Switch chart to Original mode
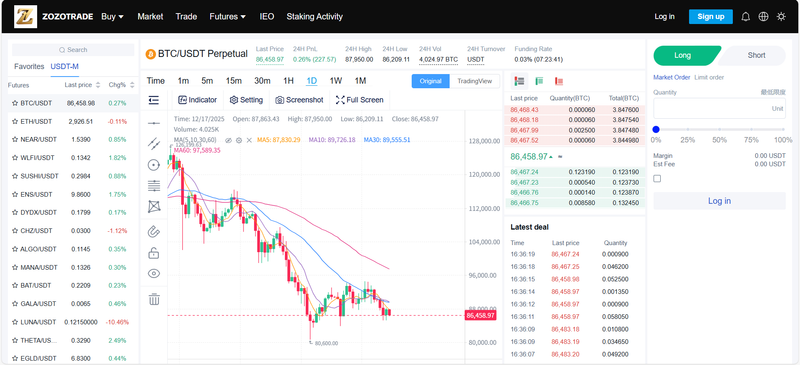Image resolution: width=800 pixels, height=365 pixels. [x=431, y=81]
